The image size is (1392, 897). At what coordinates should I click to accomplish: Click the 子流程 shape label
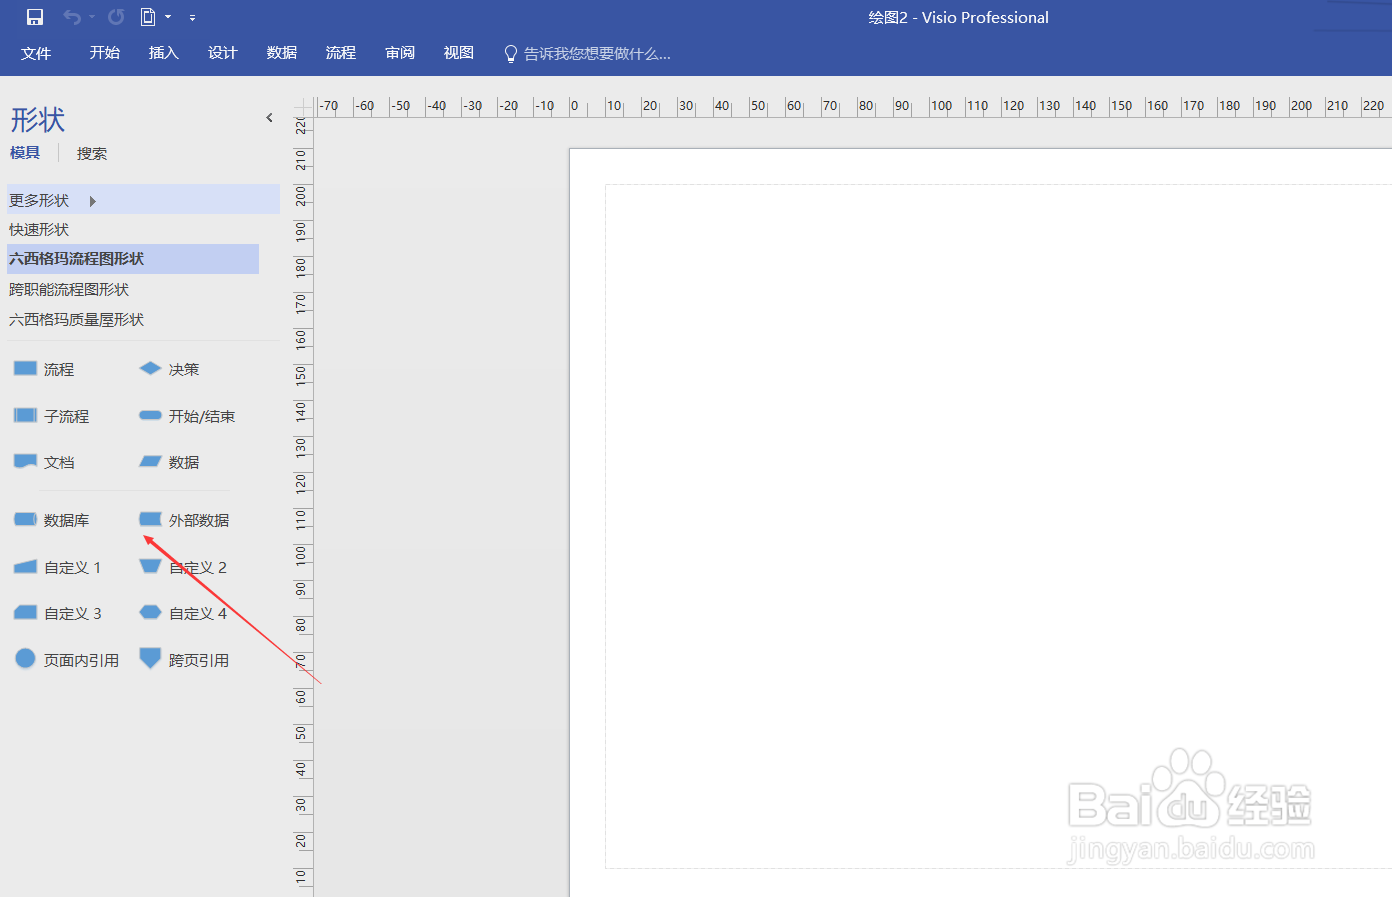[x=66, y=417]
